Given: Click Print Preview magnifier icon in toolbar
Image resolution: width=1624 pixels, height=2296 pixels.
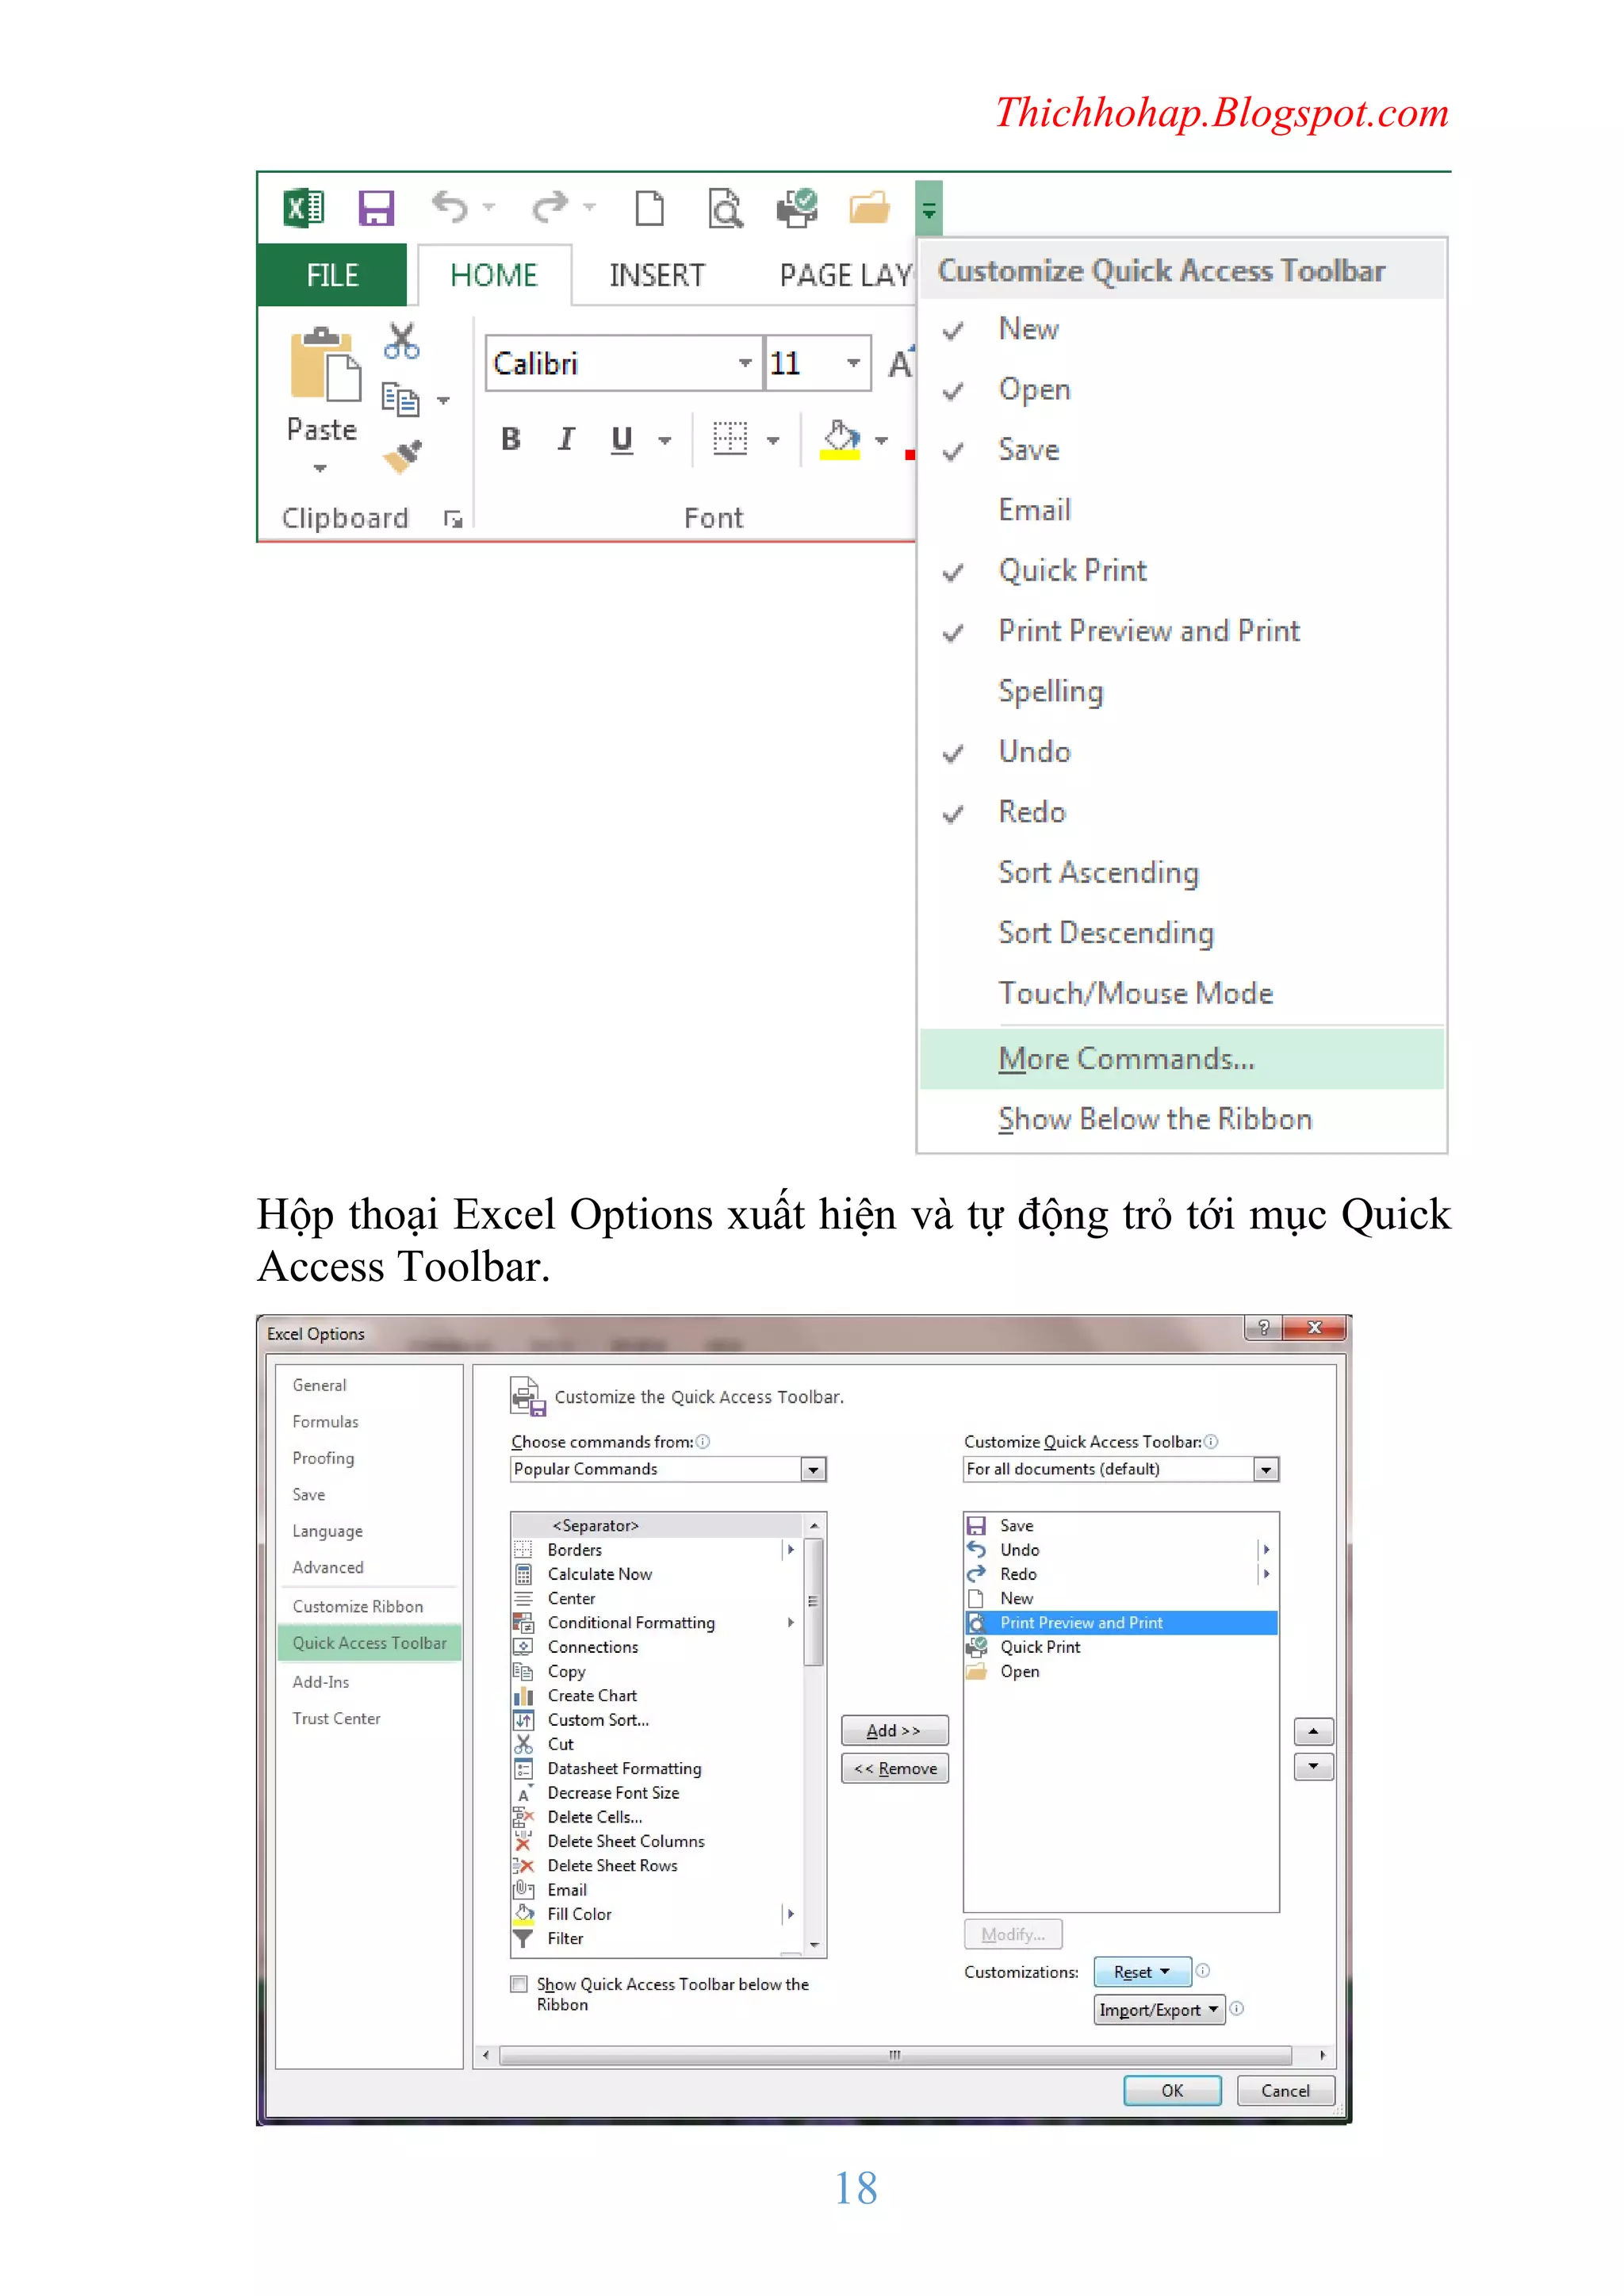Looking at the screenshot, I should [725, 208].
